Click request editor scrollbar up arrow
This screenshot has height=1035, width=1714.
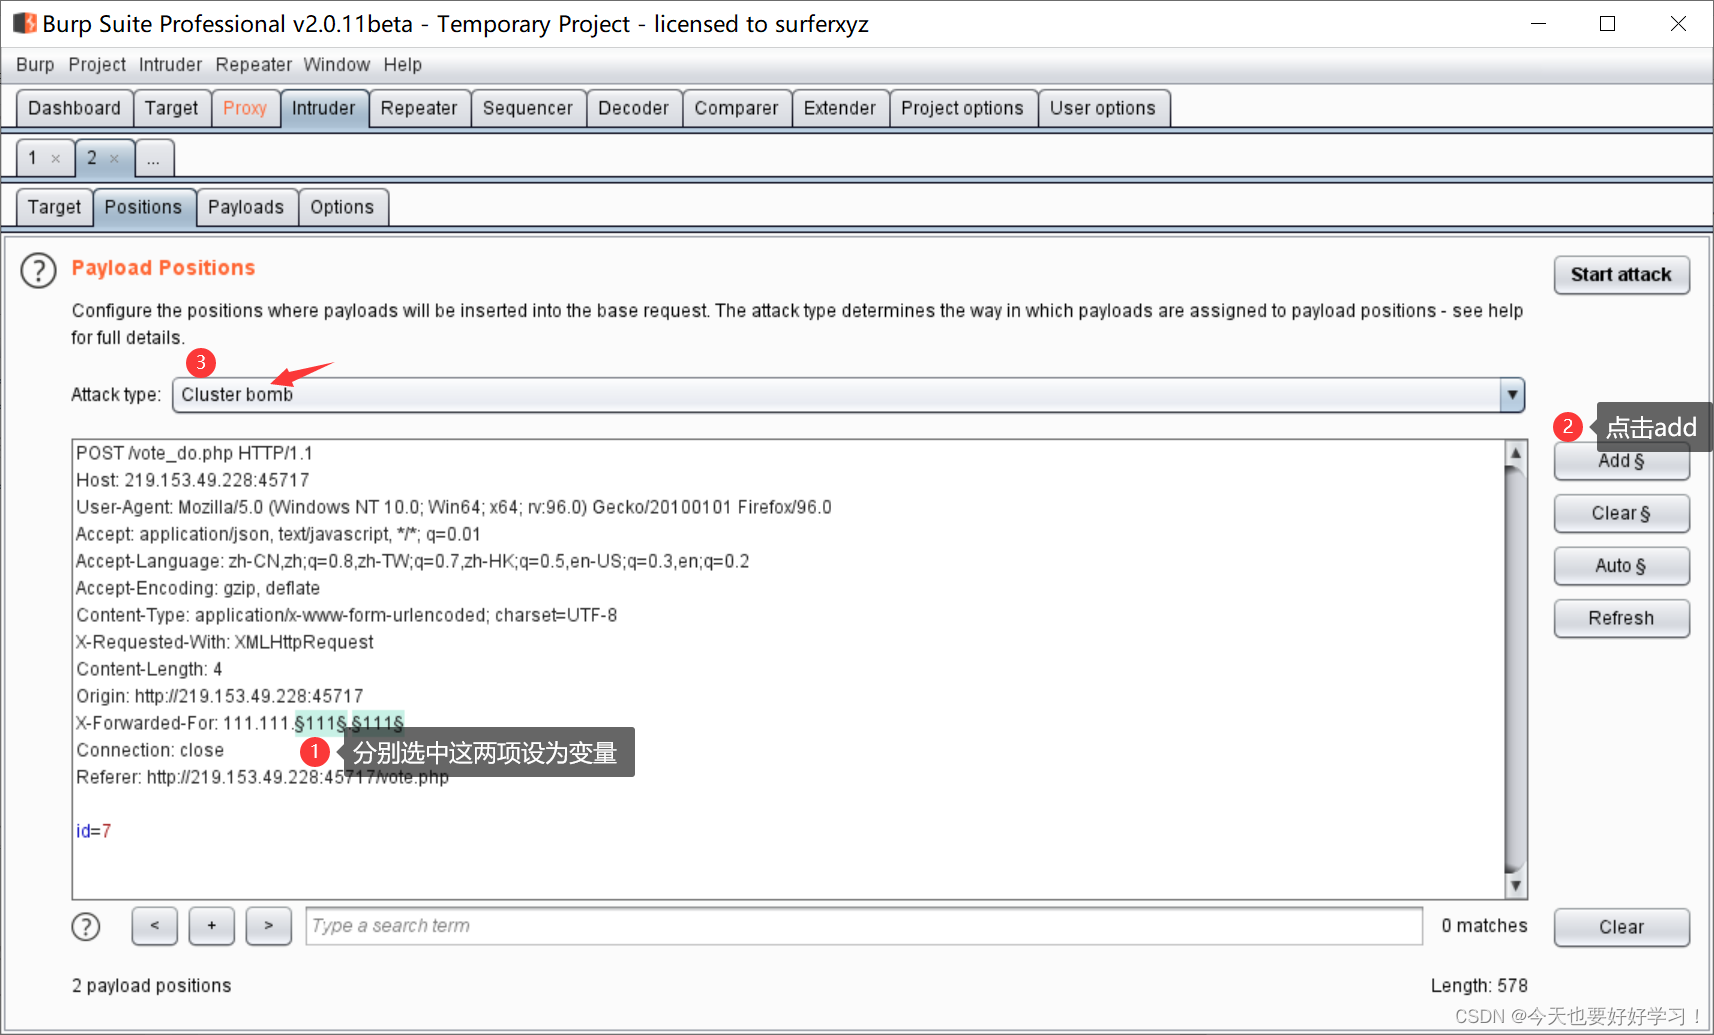coord(1516,453)
